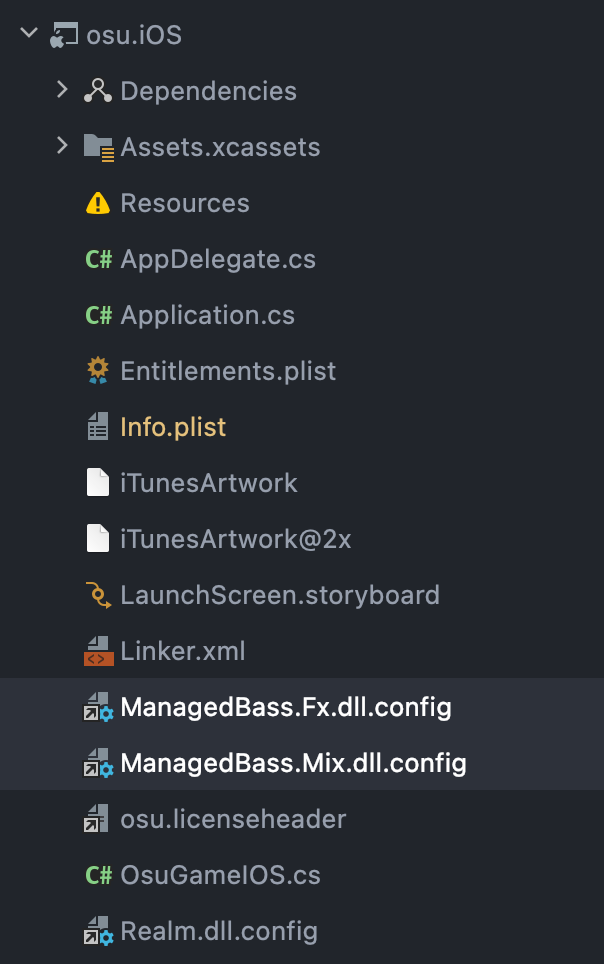Select the Application.cs file
Screen dimensions: 604x964
click(x=208, y=315)
